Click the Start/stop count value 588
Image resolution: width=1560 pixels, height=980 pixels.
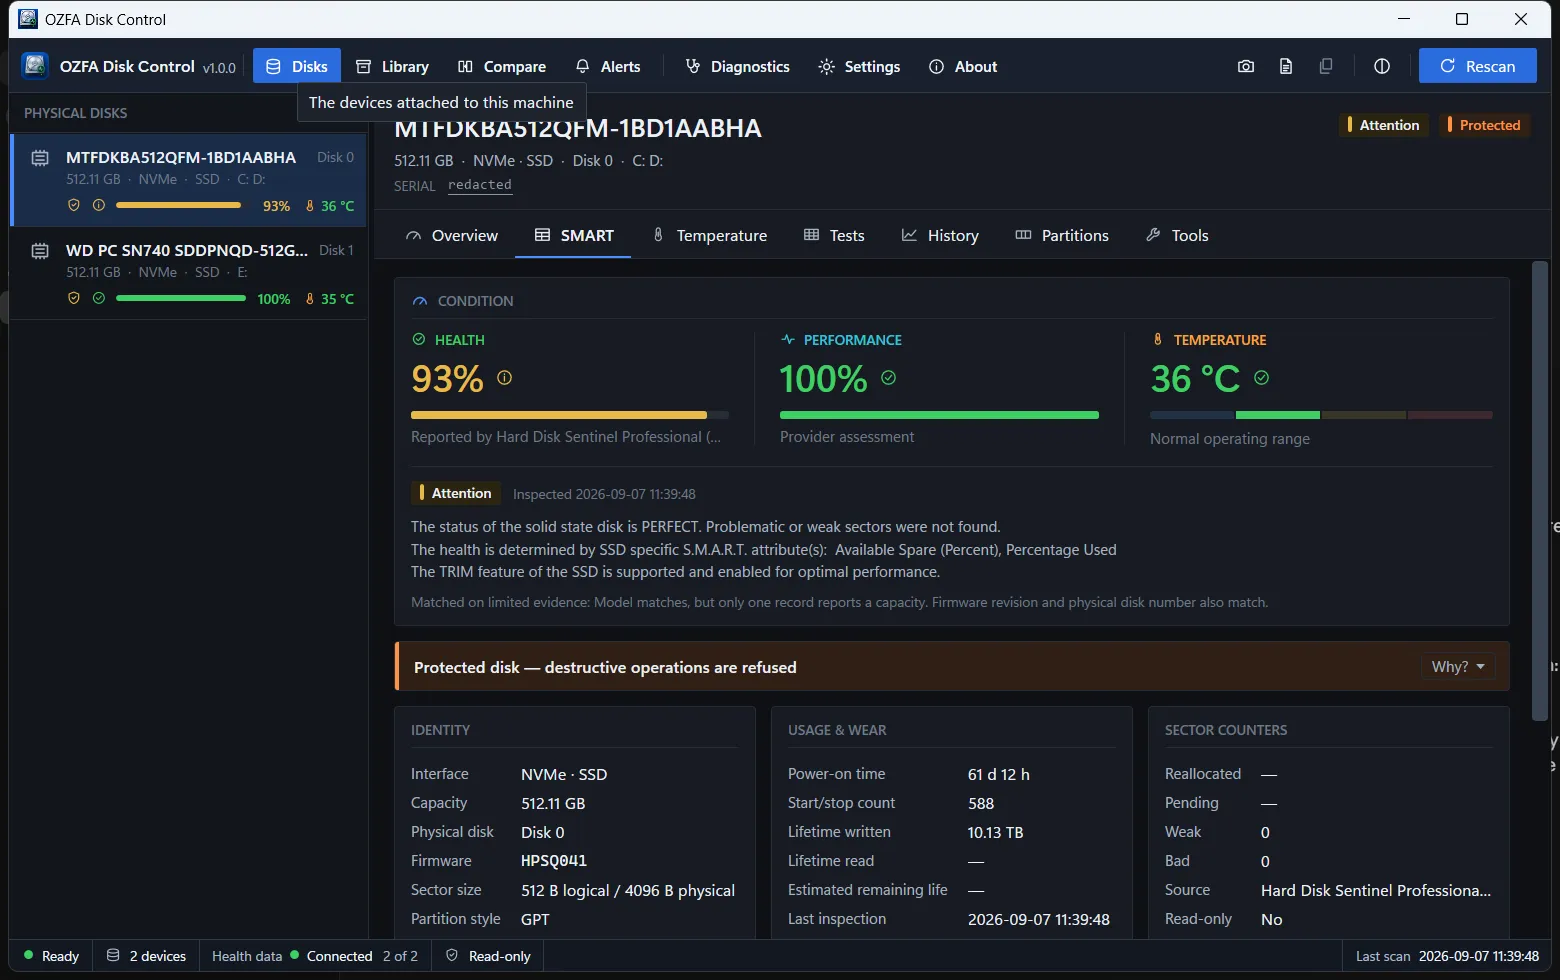[x=981, y=803]
